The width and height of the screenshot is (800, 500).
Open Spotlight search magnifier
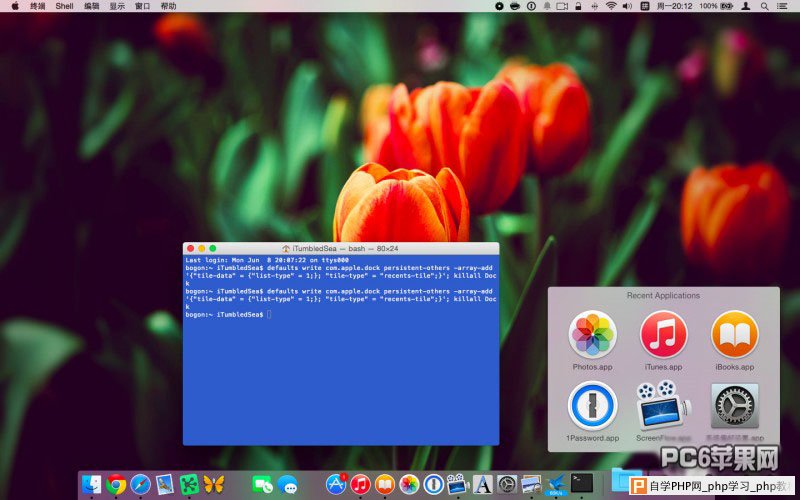pyautogui.click(x=764, y=6)
